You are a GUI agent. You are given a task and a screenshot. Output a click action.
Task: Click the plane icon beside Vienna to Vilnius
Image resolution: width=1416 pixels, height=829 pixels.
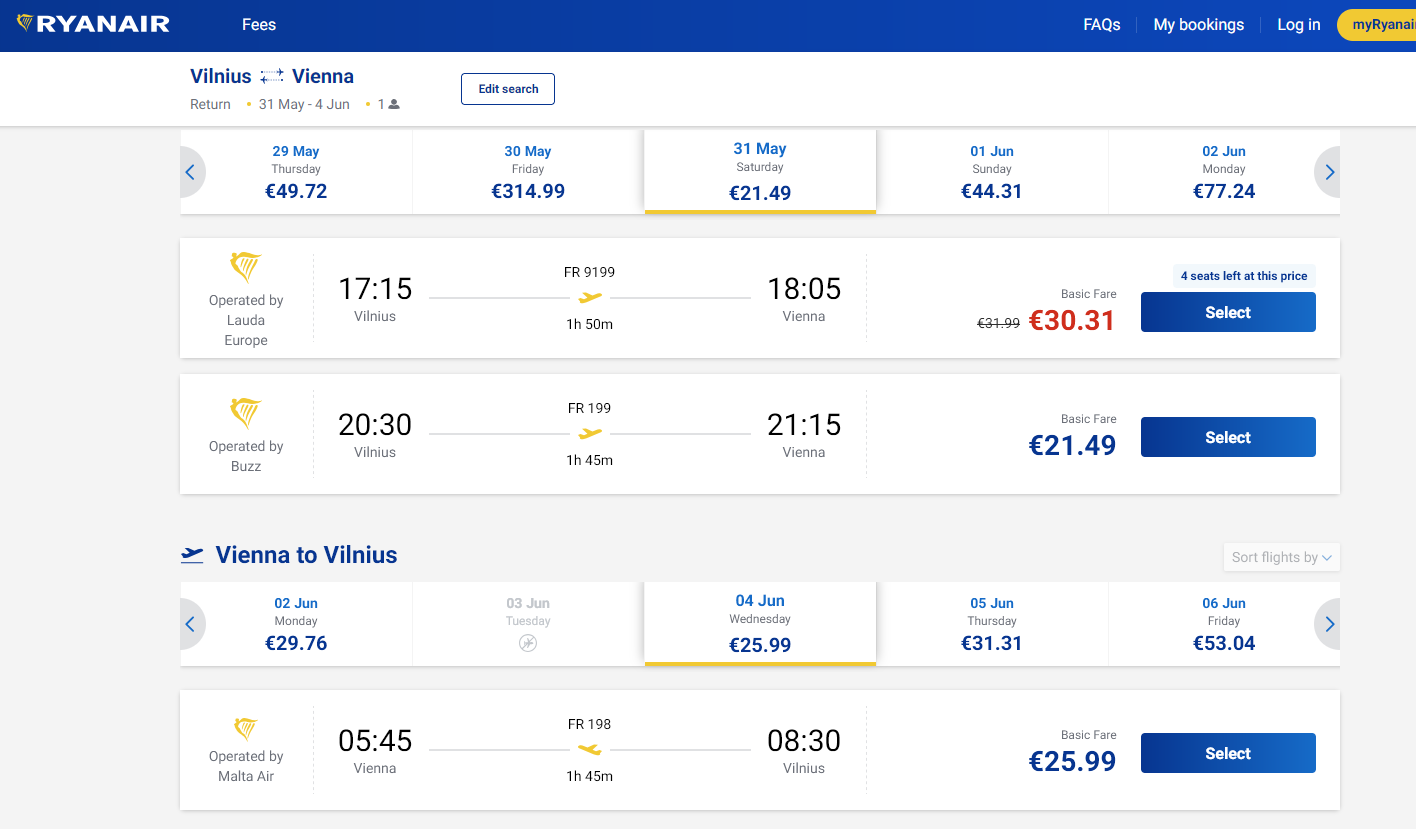pyautogui.click(x=192, y=555)
